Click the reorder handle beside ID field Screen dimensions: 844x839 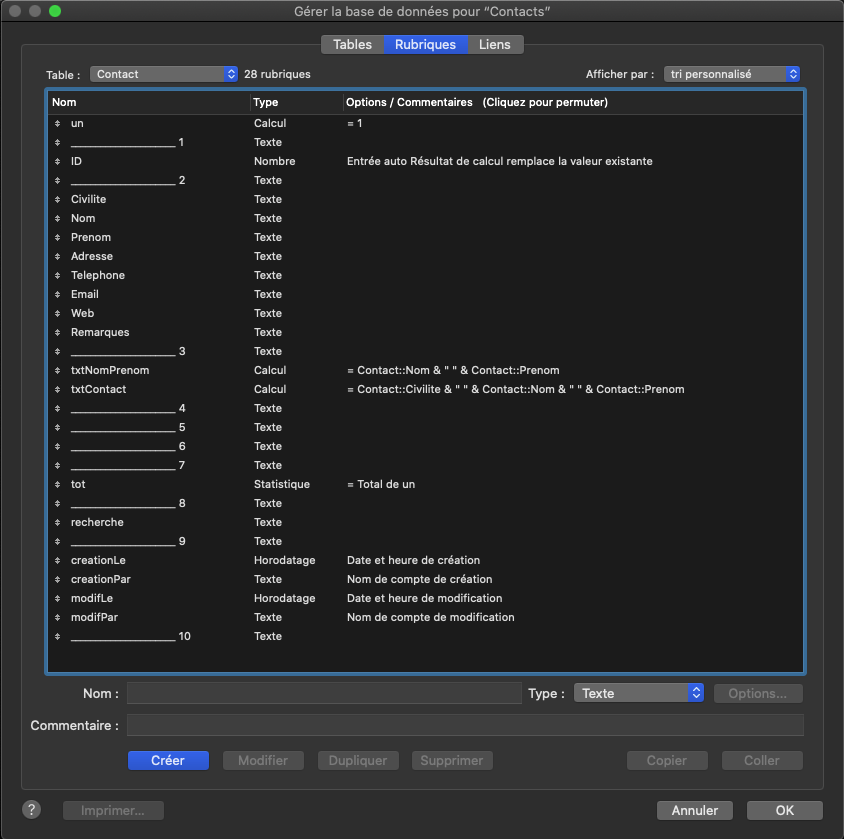57,161
